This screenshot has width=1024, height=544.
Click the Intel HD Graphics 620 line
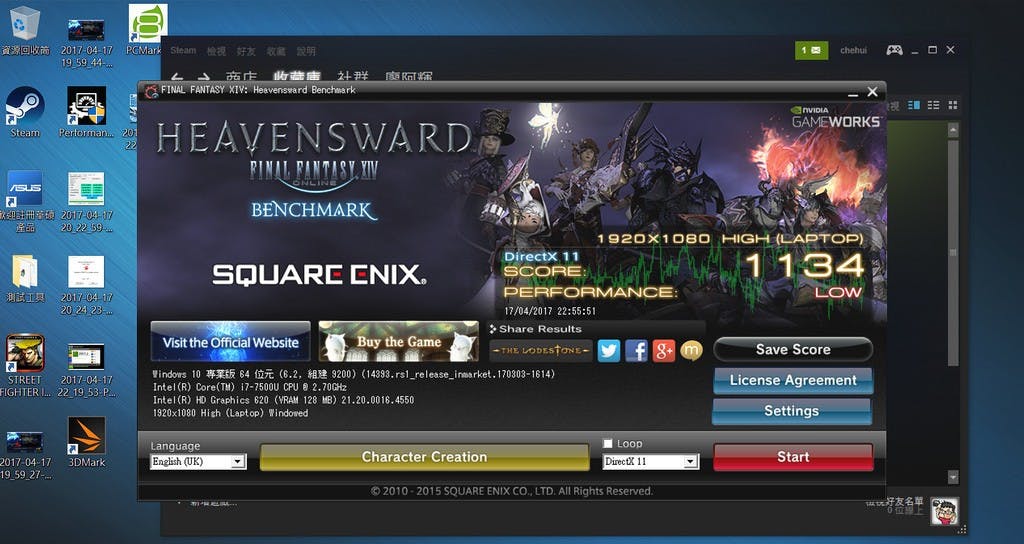283,400
